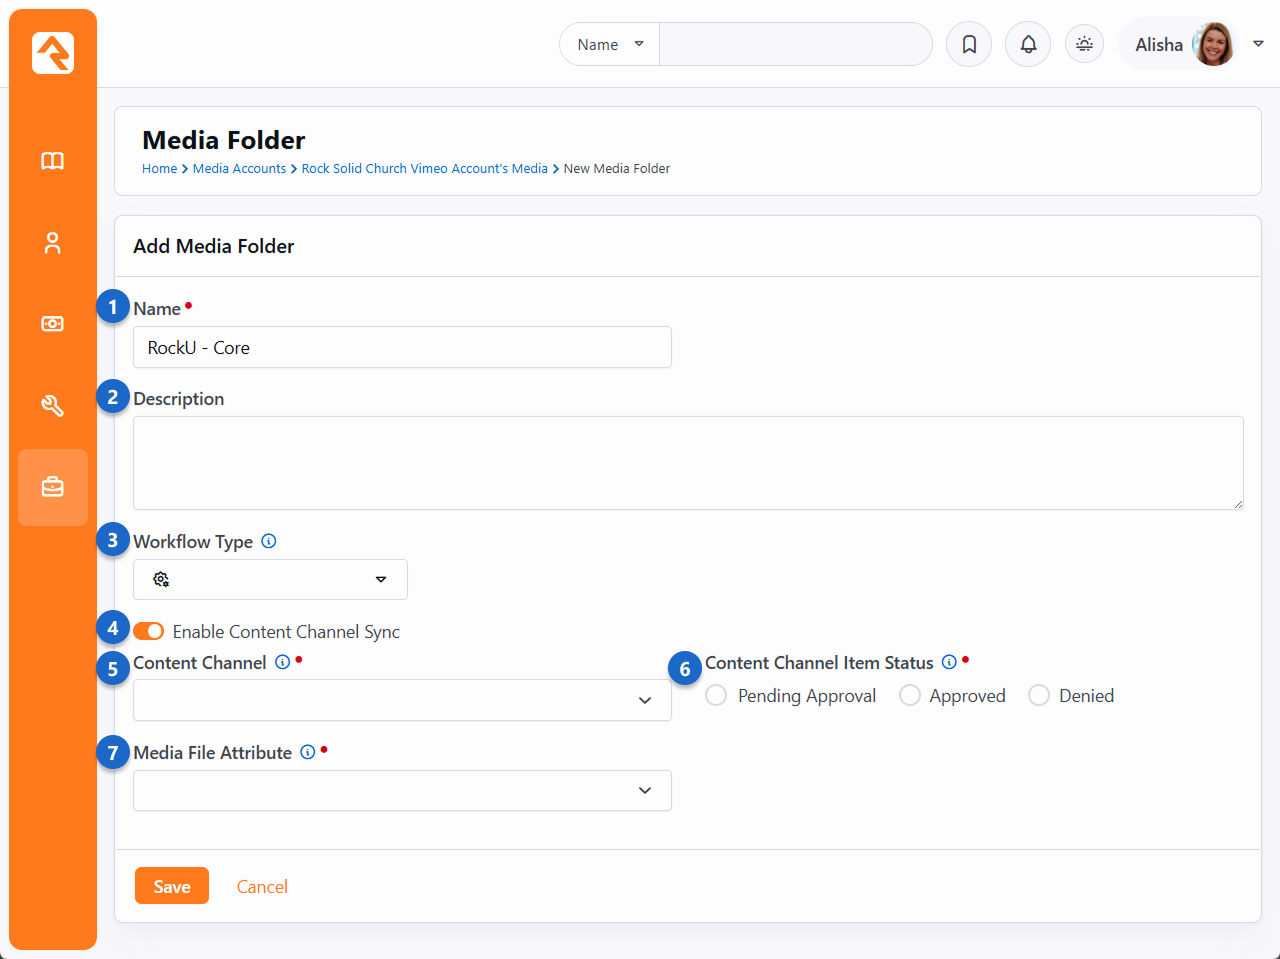Open the money icon in sidebar

pos(53,324)
